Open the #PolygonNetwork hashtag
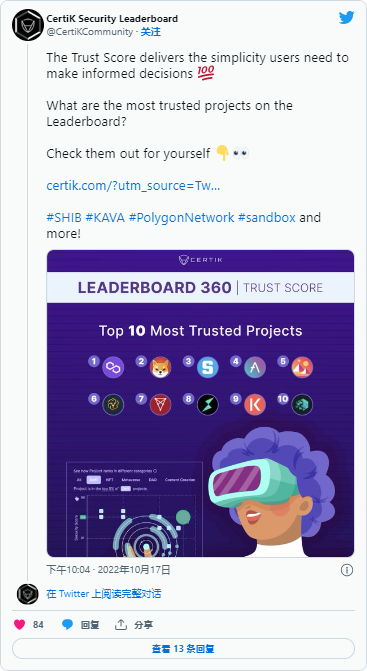The height and width of the screenshot is (671, 367). point(181,217)
